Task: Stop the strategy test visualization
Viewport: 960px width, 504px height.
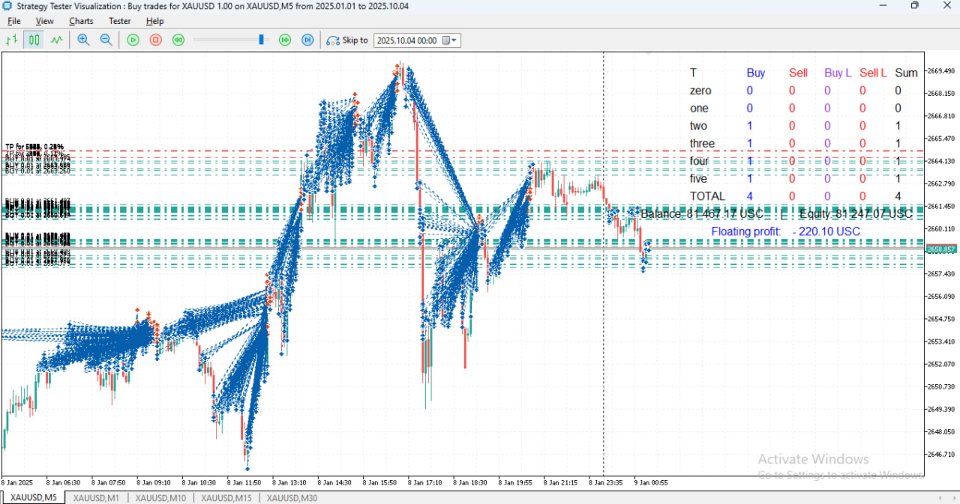Action: (x=155, y=40)
